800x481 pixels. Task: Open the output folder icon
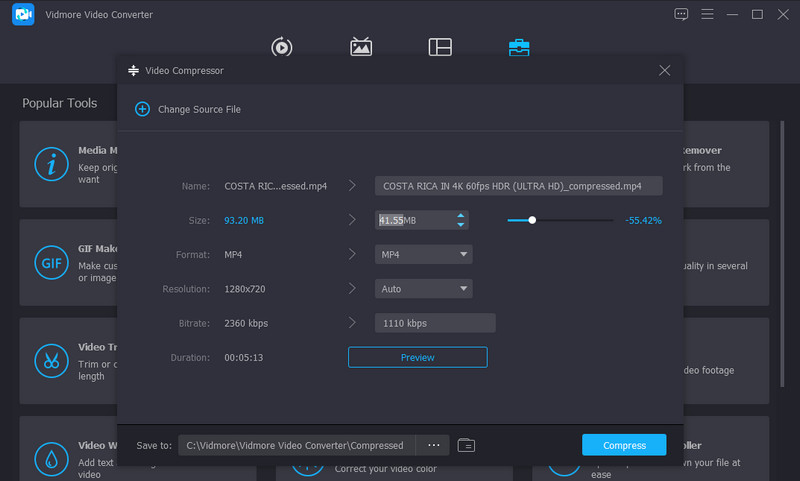point(466,445)
